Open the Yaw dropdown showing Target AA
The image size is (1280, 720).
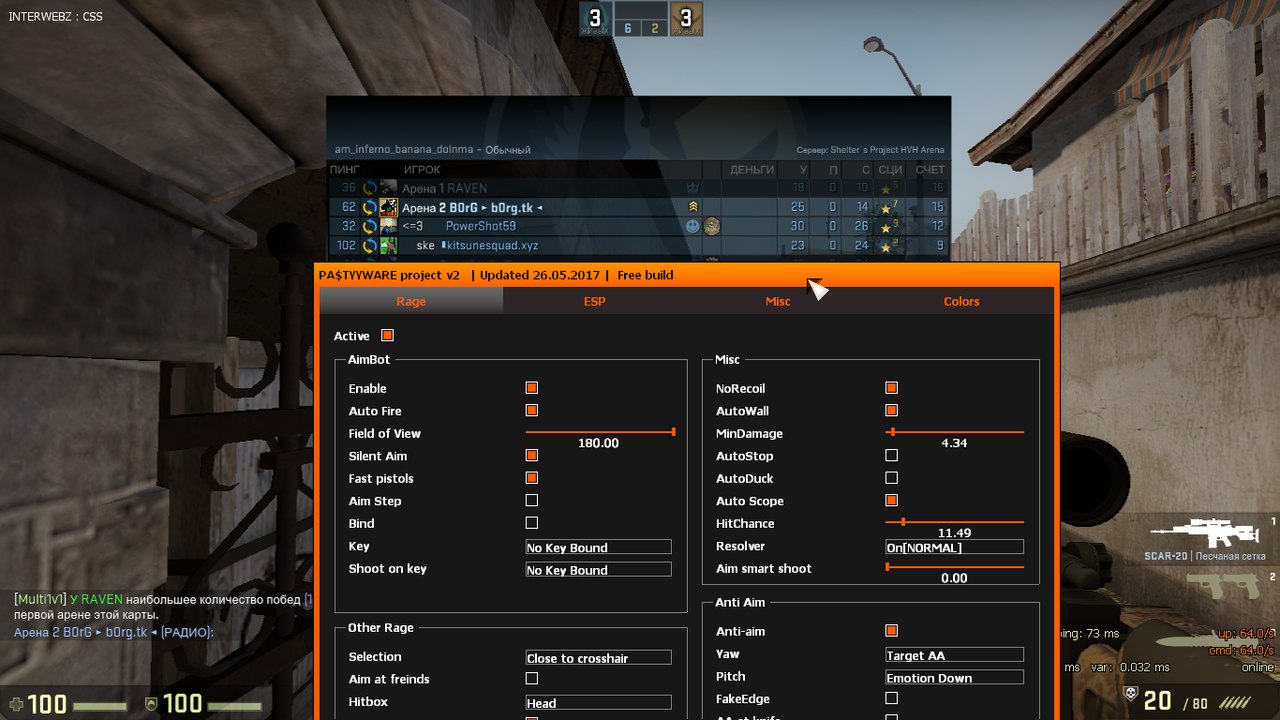tap(953, 654)
